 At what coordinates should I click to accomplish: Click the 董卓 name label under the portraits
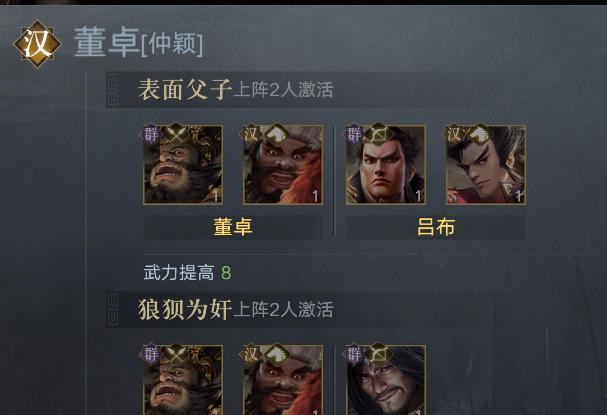[233, 227]
